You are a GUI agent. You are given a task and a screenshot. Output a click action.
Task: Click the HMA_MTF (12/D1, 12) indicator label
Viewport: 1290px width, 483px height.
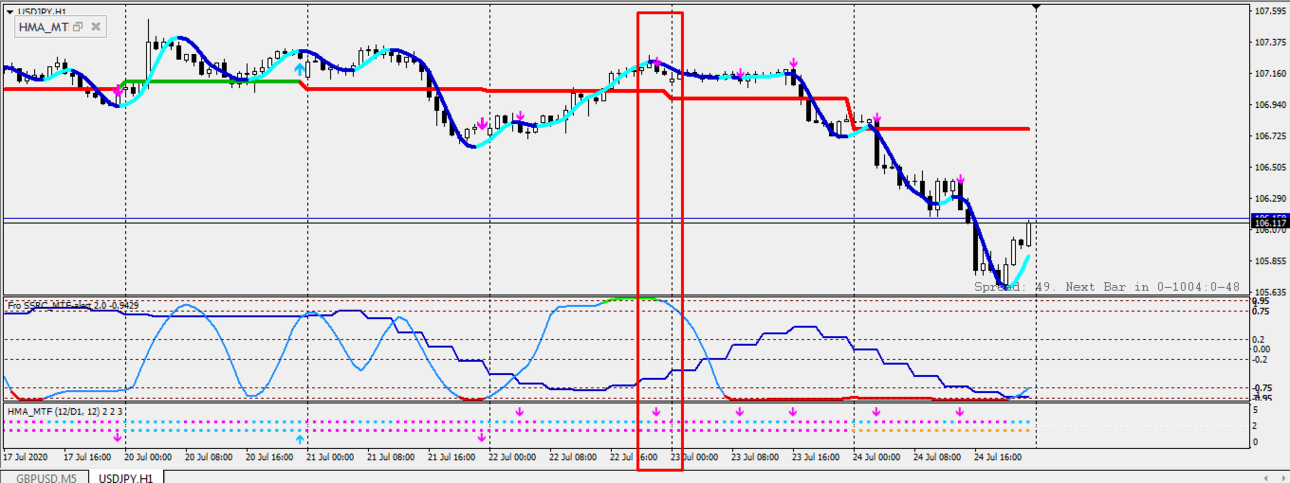click(66, 410)
